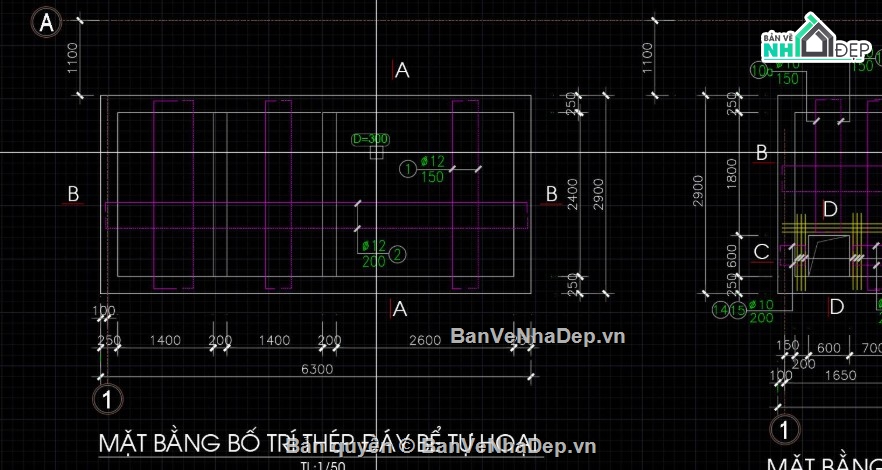Select the long horizontal magenta rebar strip
Viewport: 882px width, 470px height.
tap(317, 216)
